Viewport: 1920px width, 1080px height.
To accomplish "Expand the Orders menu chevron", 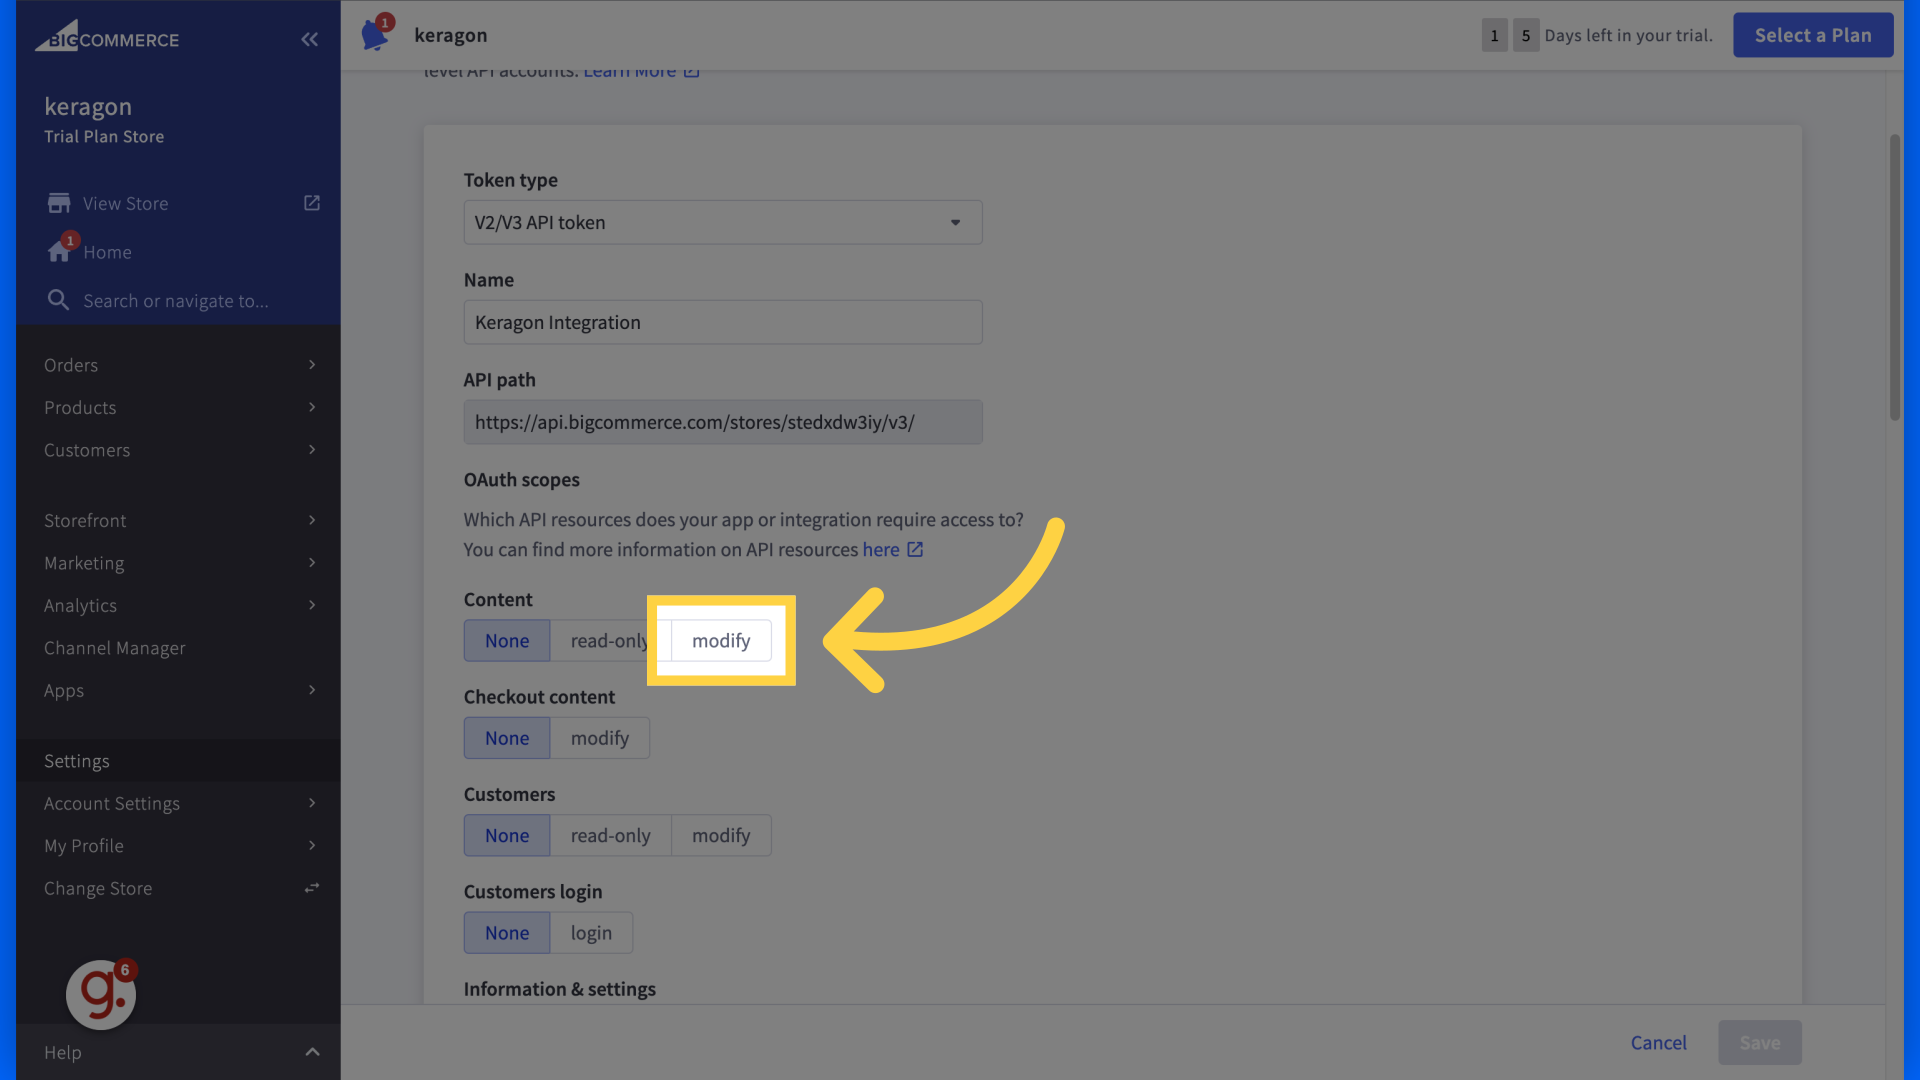I will click(x=311, y=364).
